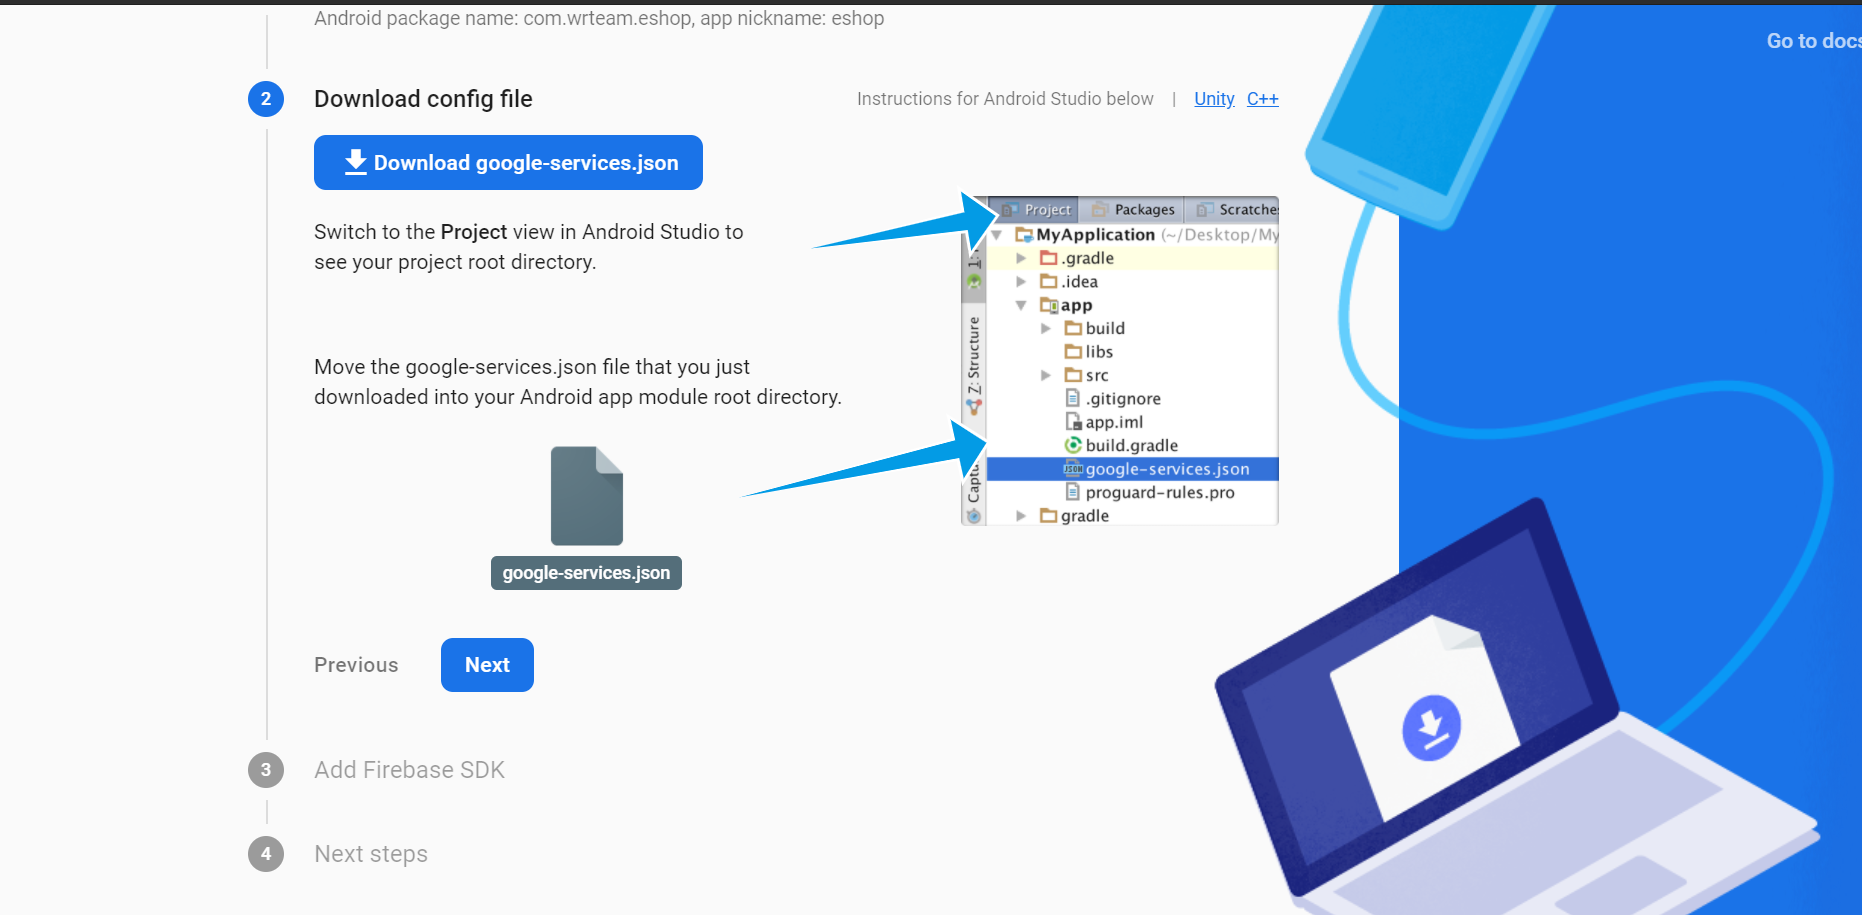Click the Download google-services.json button
Image resolution: width=1862 pixels, height=915 pixels.
[508, 163]
